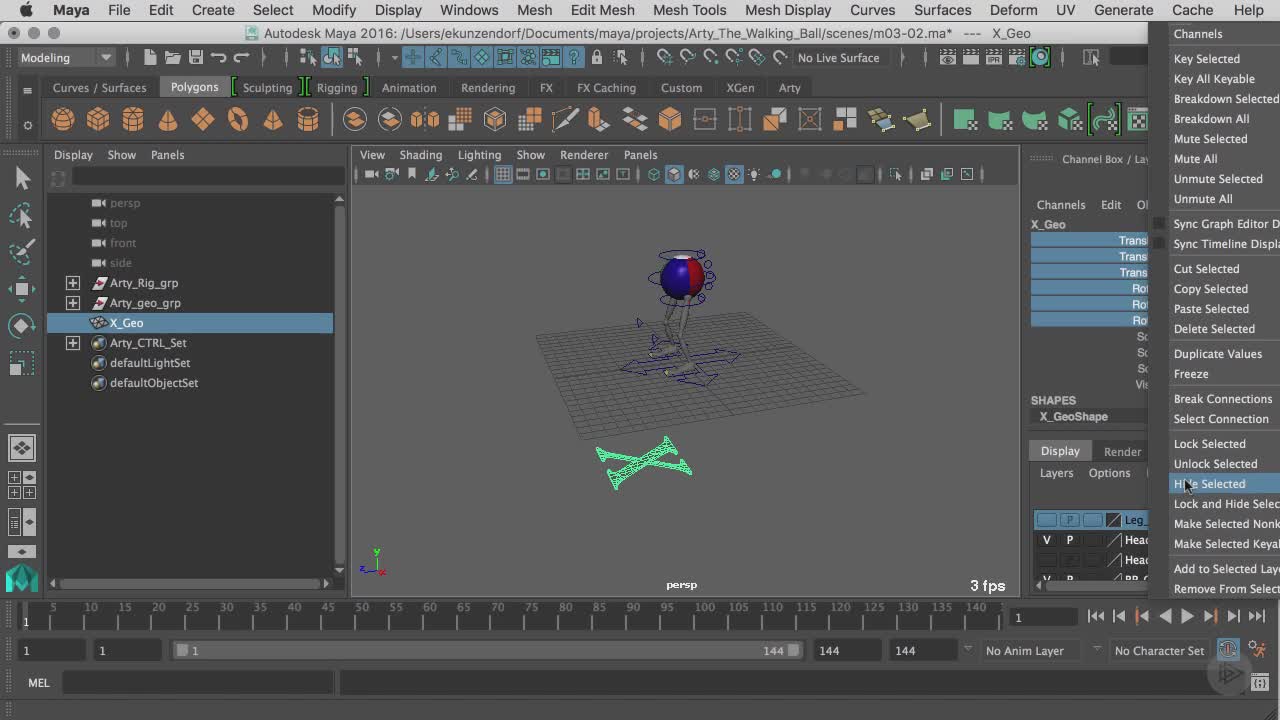The image size is (1280, 720).
Task: Toggle smooth shade all in viewport
Action: pyautogui.click(x=674, y=174)
